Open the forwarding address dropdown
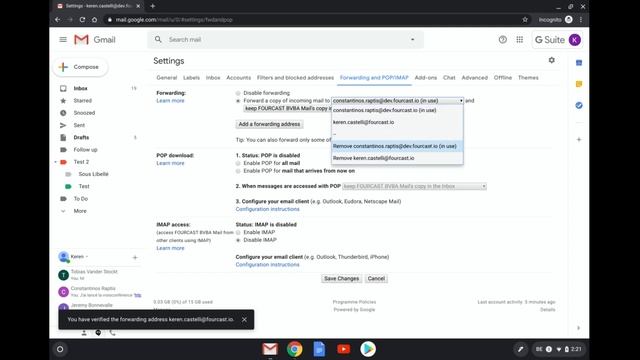This screenshot has height=360, width=640. click(398, 100)
